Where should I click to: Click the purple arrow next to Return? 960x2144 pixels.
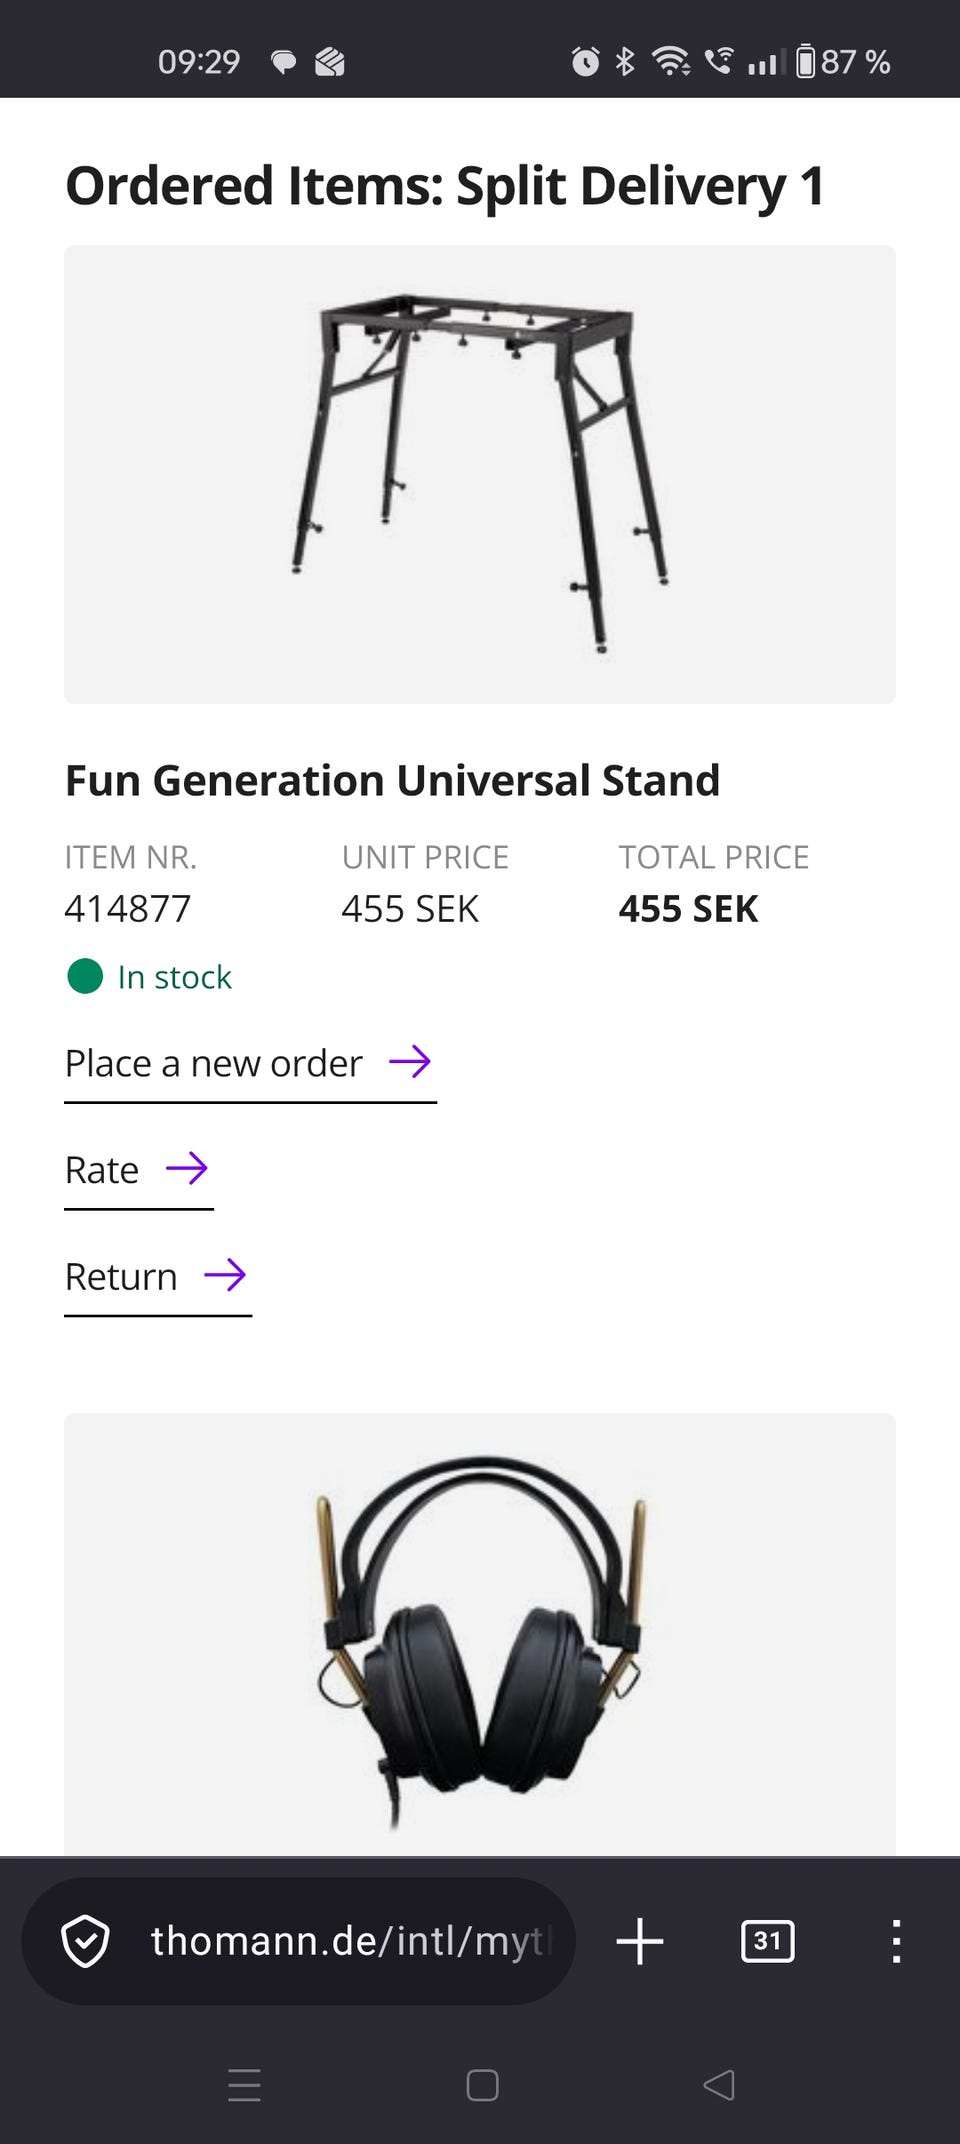pos(225,1275)
